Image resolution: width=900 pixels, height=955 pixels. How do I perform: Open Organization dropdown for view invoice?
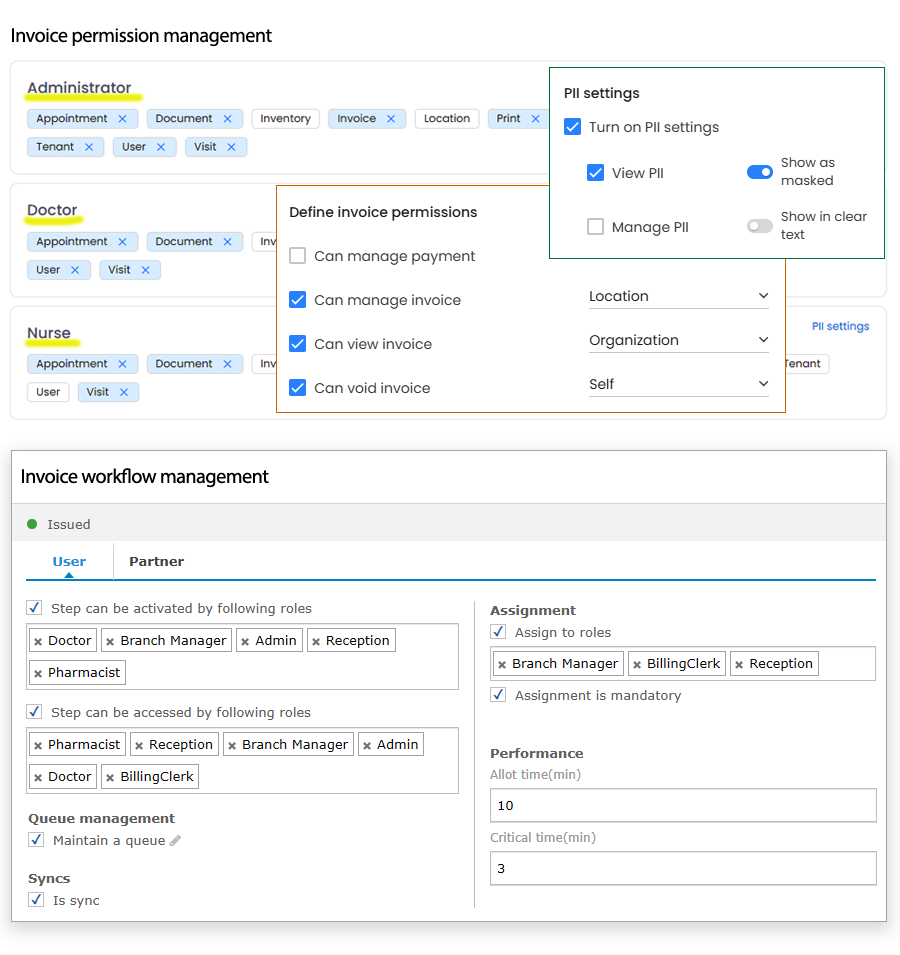(679, 340)
